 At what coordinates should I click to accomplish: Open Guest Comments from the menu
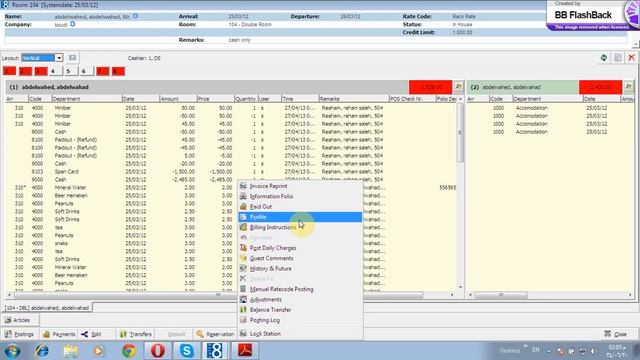click(271, 258)
